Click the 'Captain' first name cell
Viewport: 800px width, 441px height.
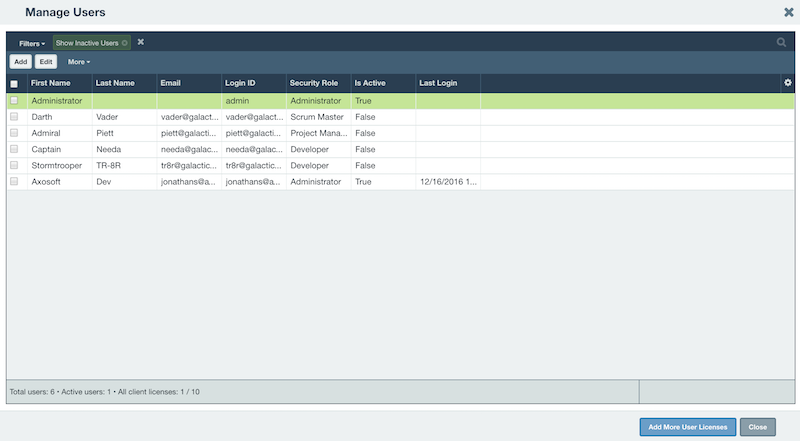[x=60, y=149]
